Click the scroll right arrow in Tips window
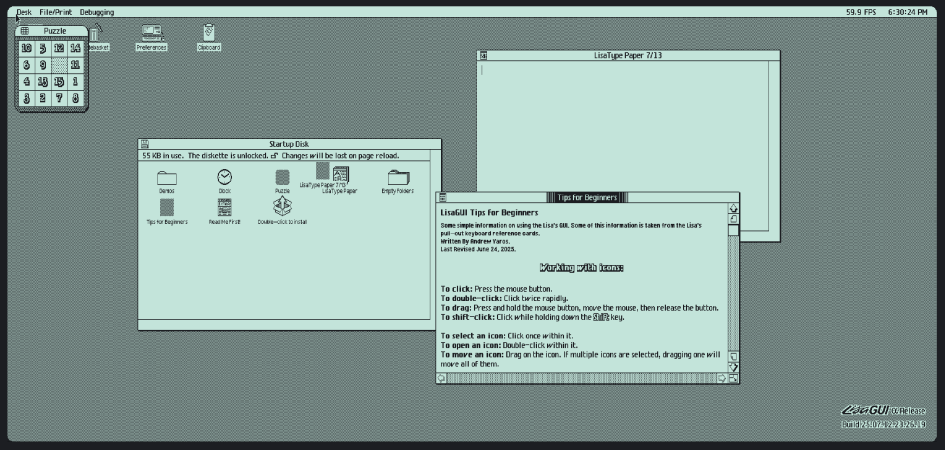945x450 pixels. click(722, 378)
